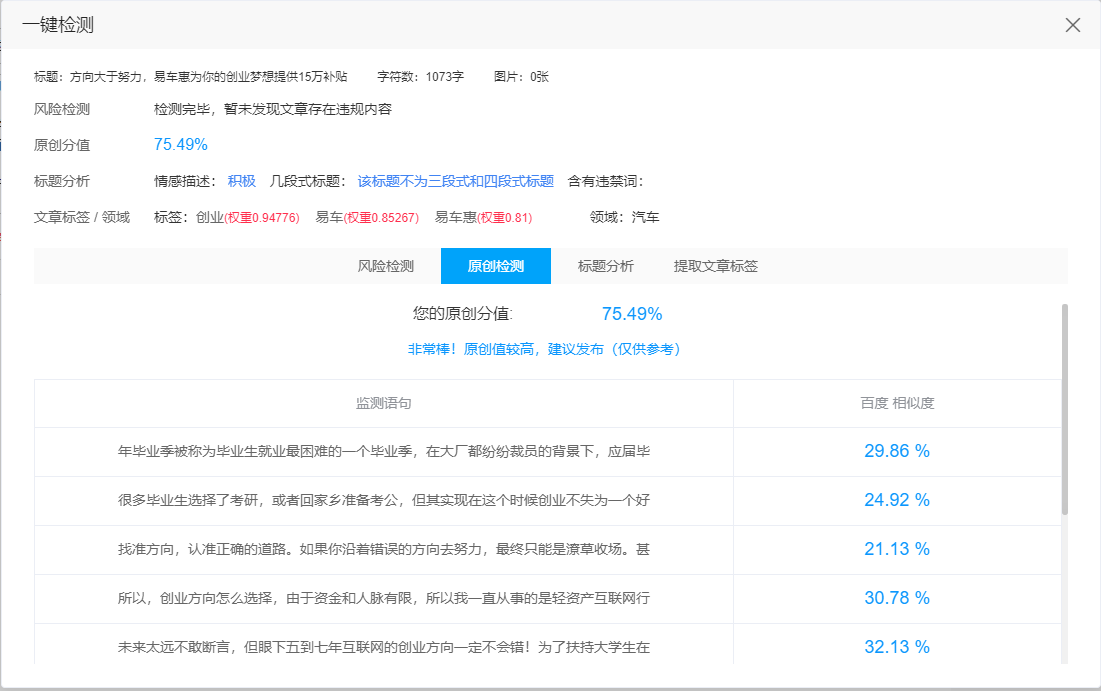The image size is (1101, 691).
Task: Click the 积极 sentiment value
Action: click(x=242, y=181)
